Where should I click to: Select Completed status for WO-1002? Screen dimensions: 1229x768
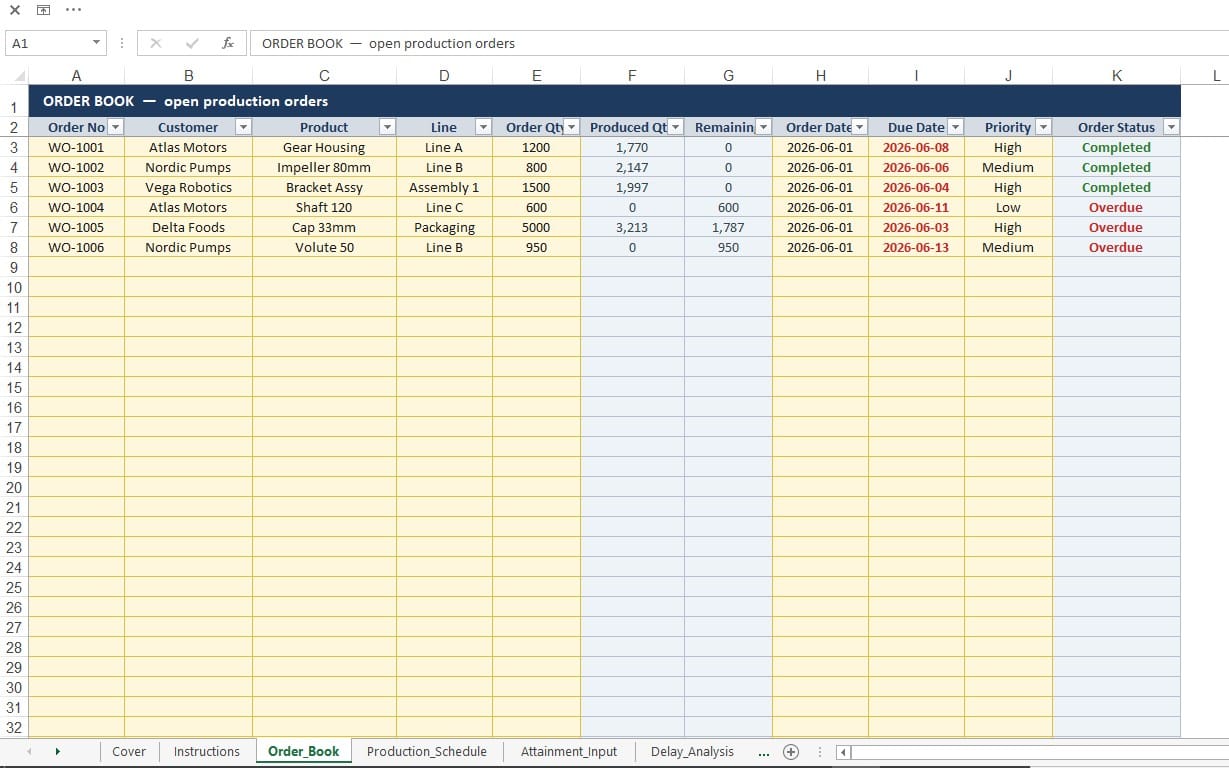1117,167
